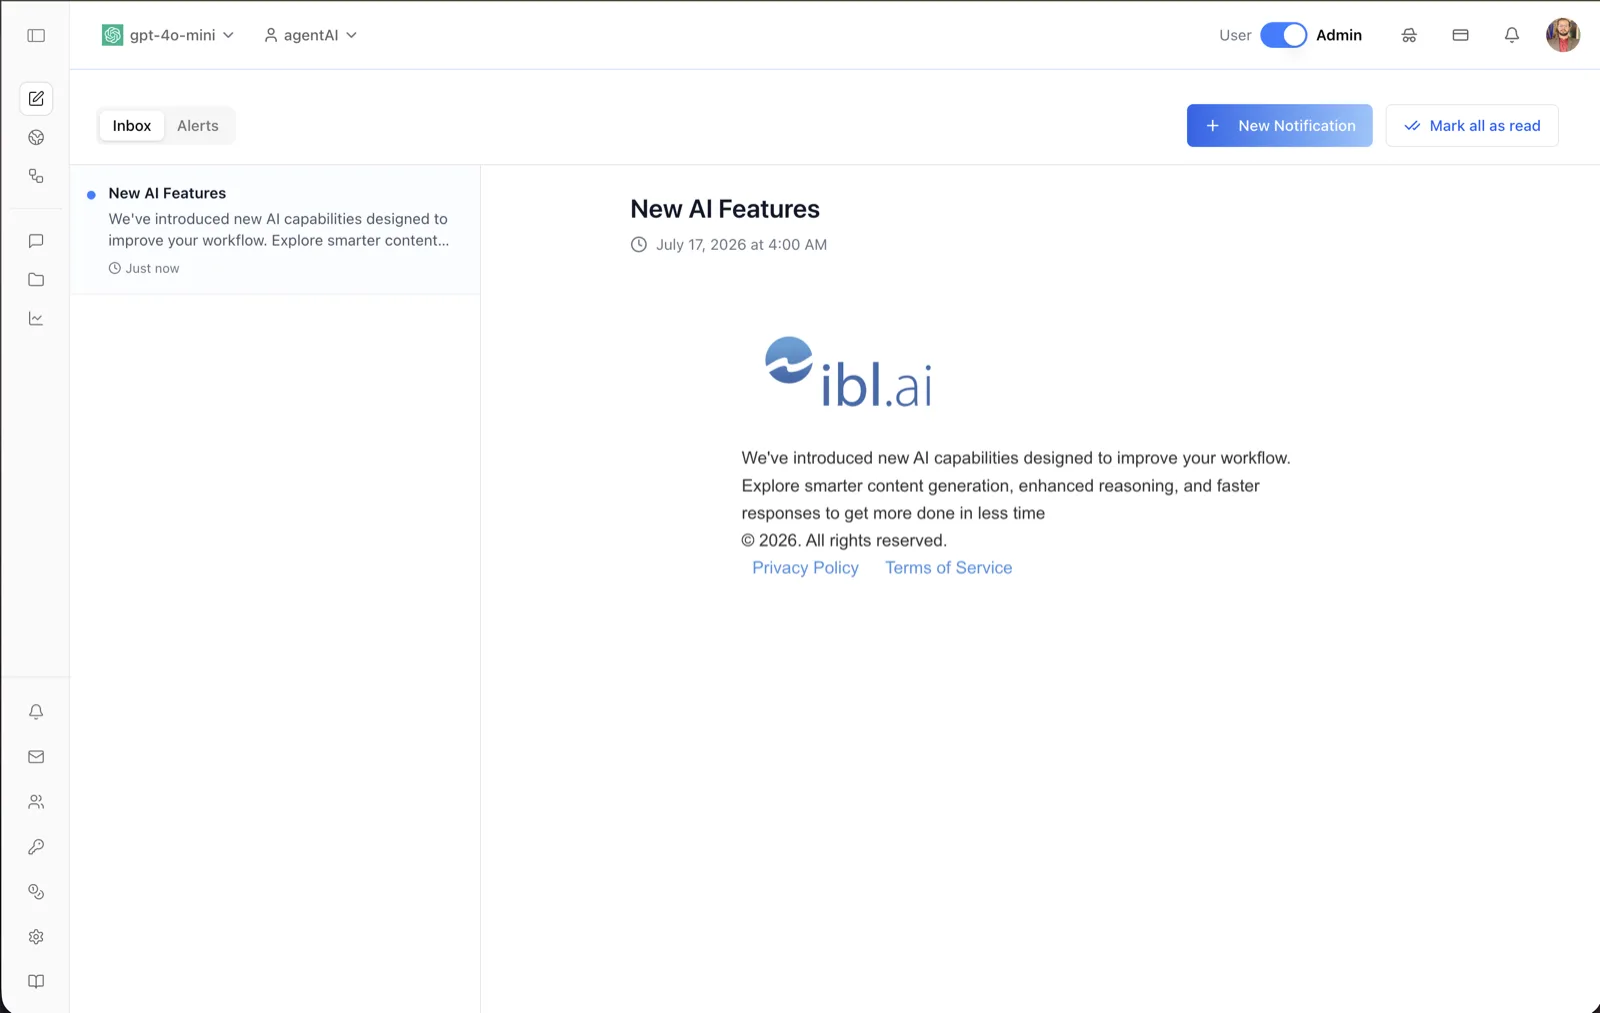Click the ibl.ai logo image
Viewport: 1600px width, 1013px height.
pos(849,372)
